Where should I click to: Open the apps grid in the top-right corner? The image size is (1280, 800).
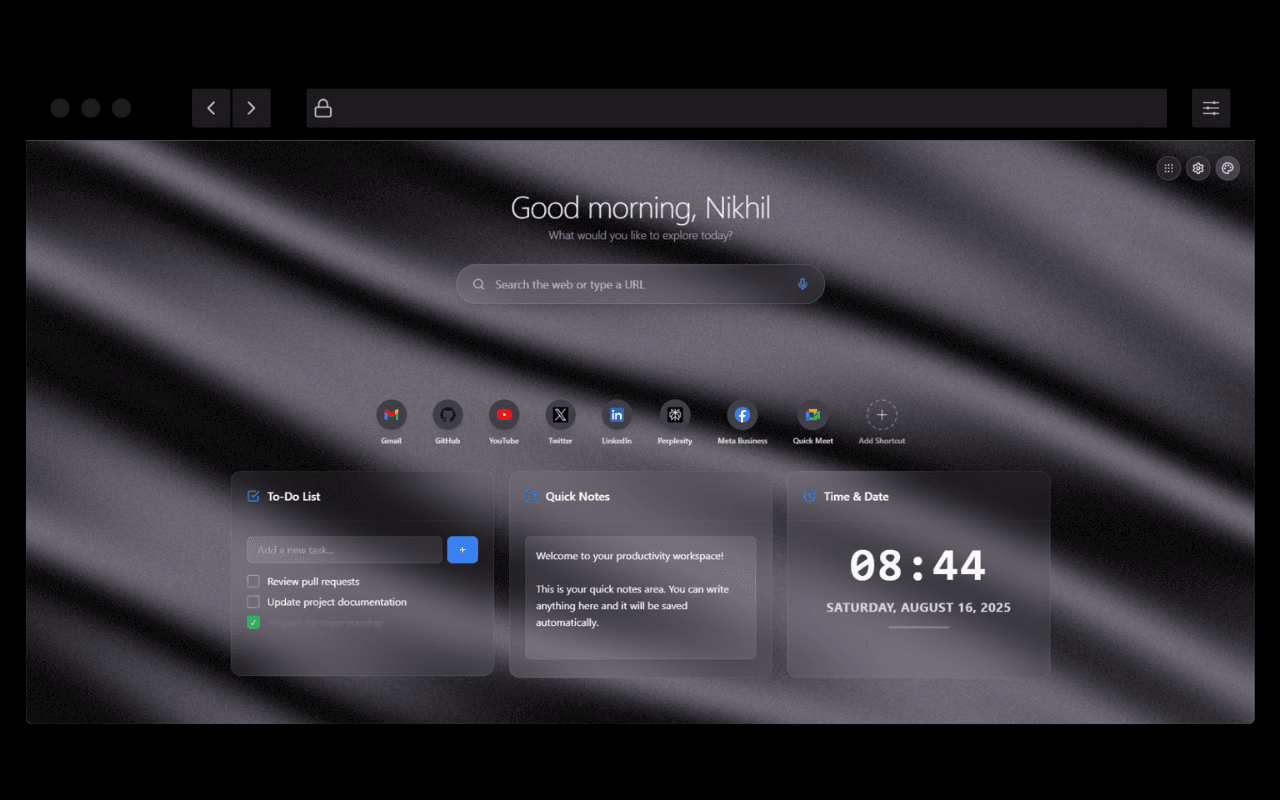click(1168, 168)
